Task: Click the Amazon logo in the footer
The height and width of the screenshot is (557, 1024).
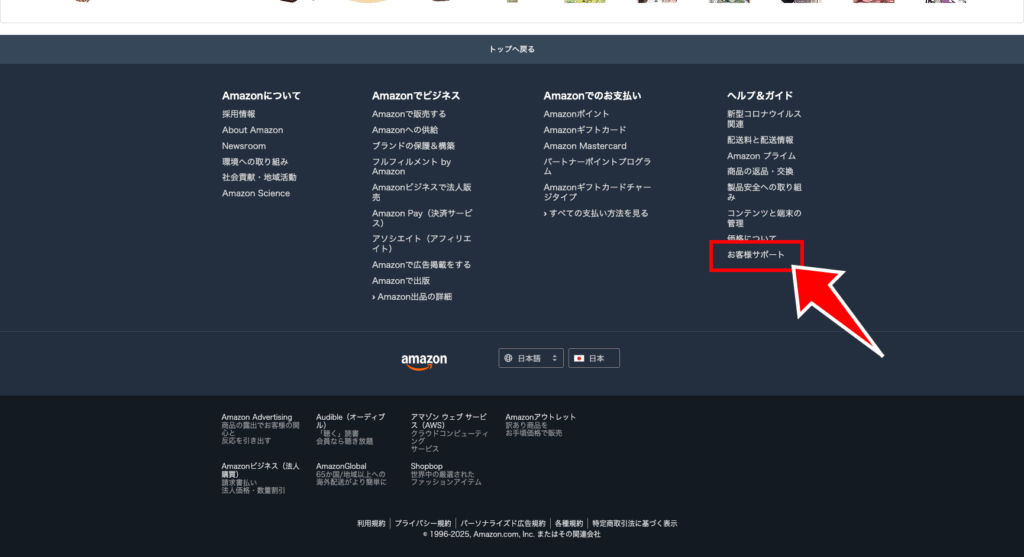Action: [424, 361]
